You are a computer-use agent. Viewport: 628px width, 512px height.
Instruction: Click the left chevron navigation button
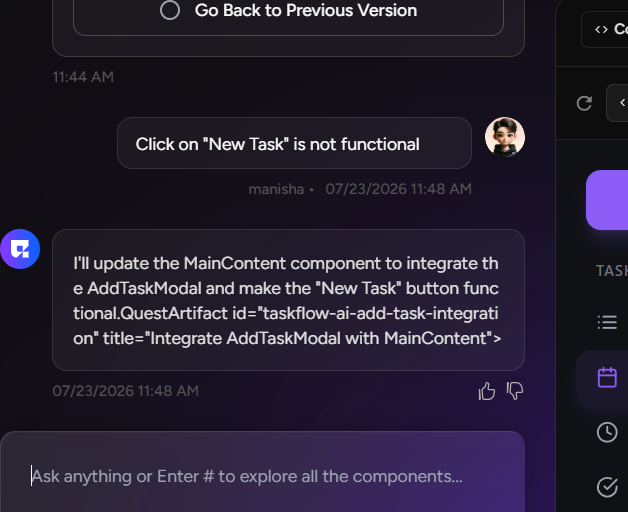619,103
